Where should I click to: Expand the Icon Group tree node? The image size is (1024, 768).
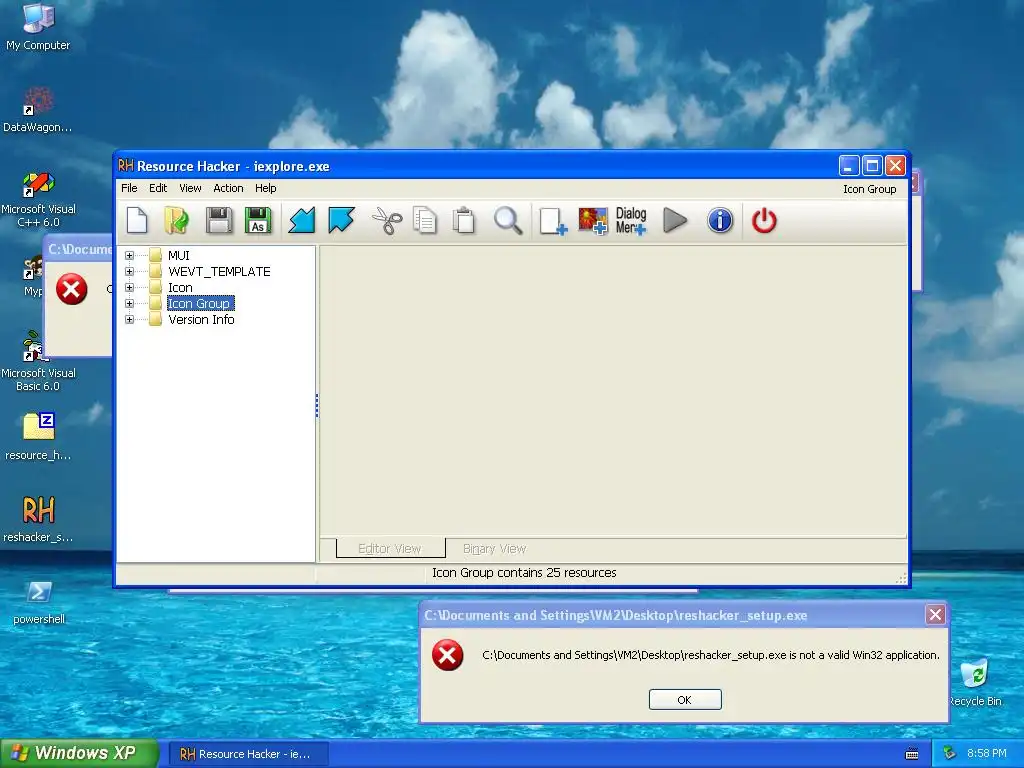(129, 304)
